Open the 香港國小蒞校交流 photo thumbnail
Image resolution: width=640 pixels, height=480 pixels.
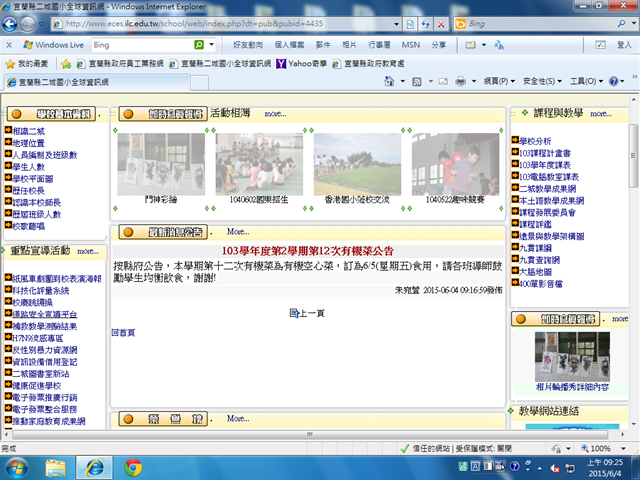click(x=357, y=164)
